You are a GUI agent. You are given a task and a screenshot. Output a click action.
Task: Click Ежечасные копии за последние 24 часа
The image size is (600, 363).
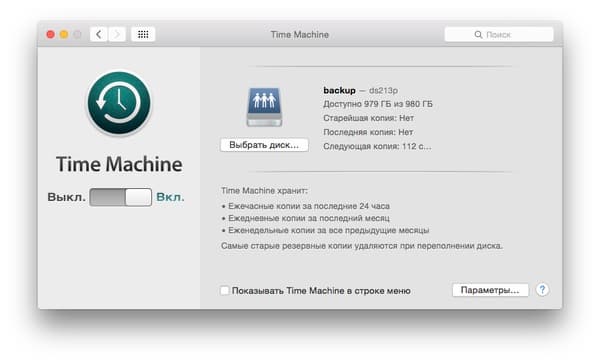[x=309, y=206]
